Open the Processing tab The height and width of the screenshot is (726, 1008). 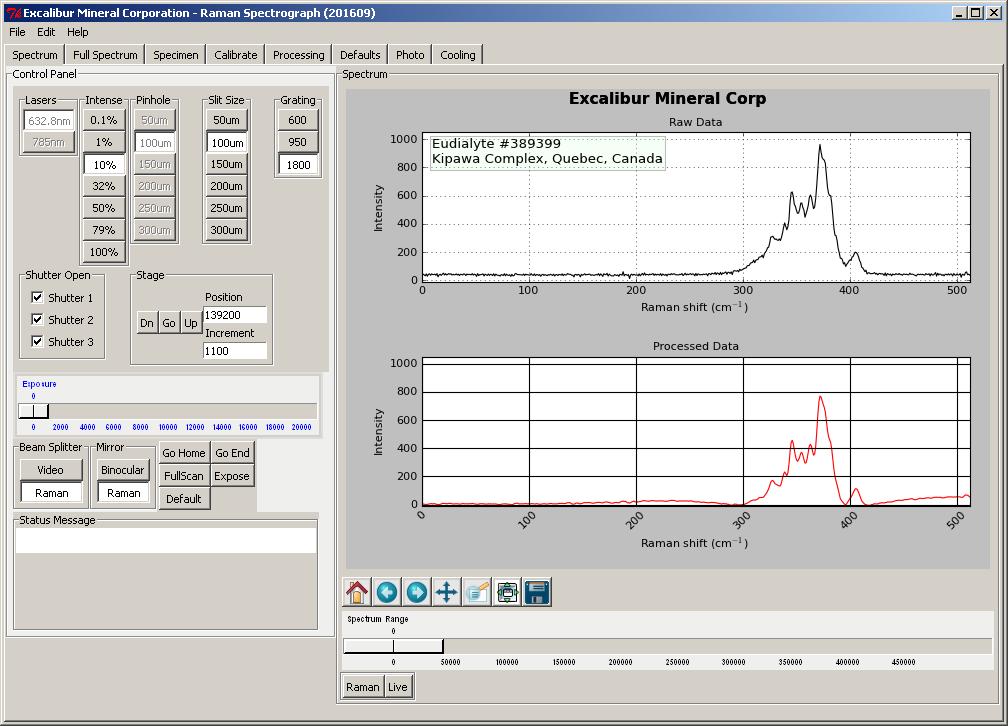(298, 55)
